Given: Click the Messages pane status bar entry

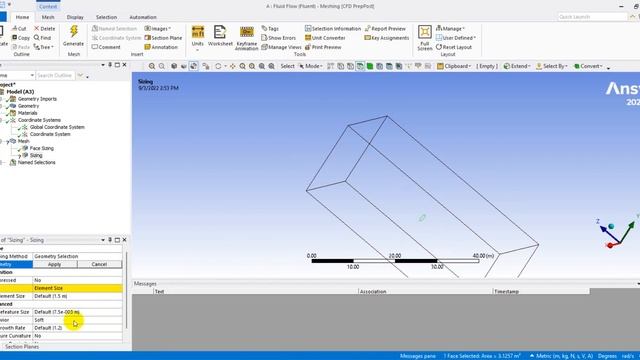Looking at the screenshot, I should [x=418, y=356].
